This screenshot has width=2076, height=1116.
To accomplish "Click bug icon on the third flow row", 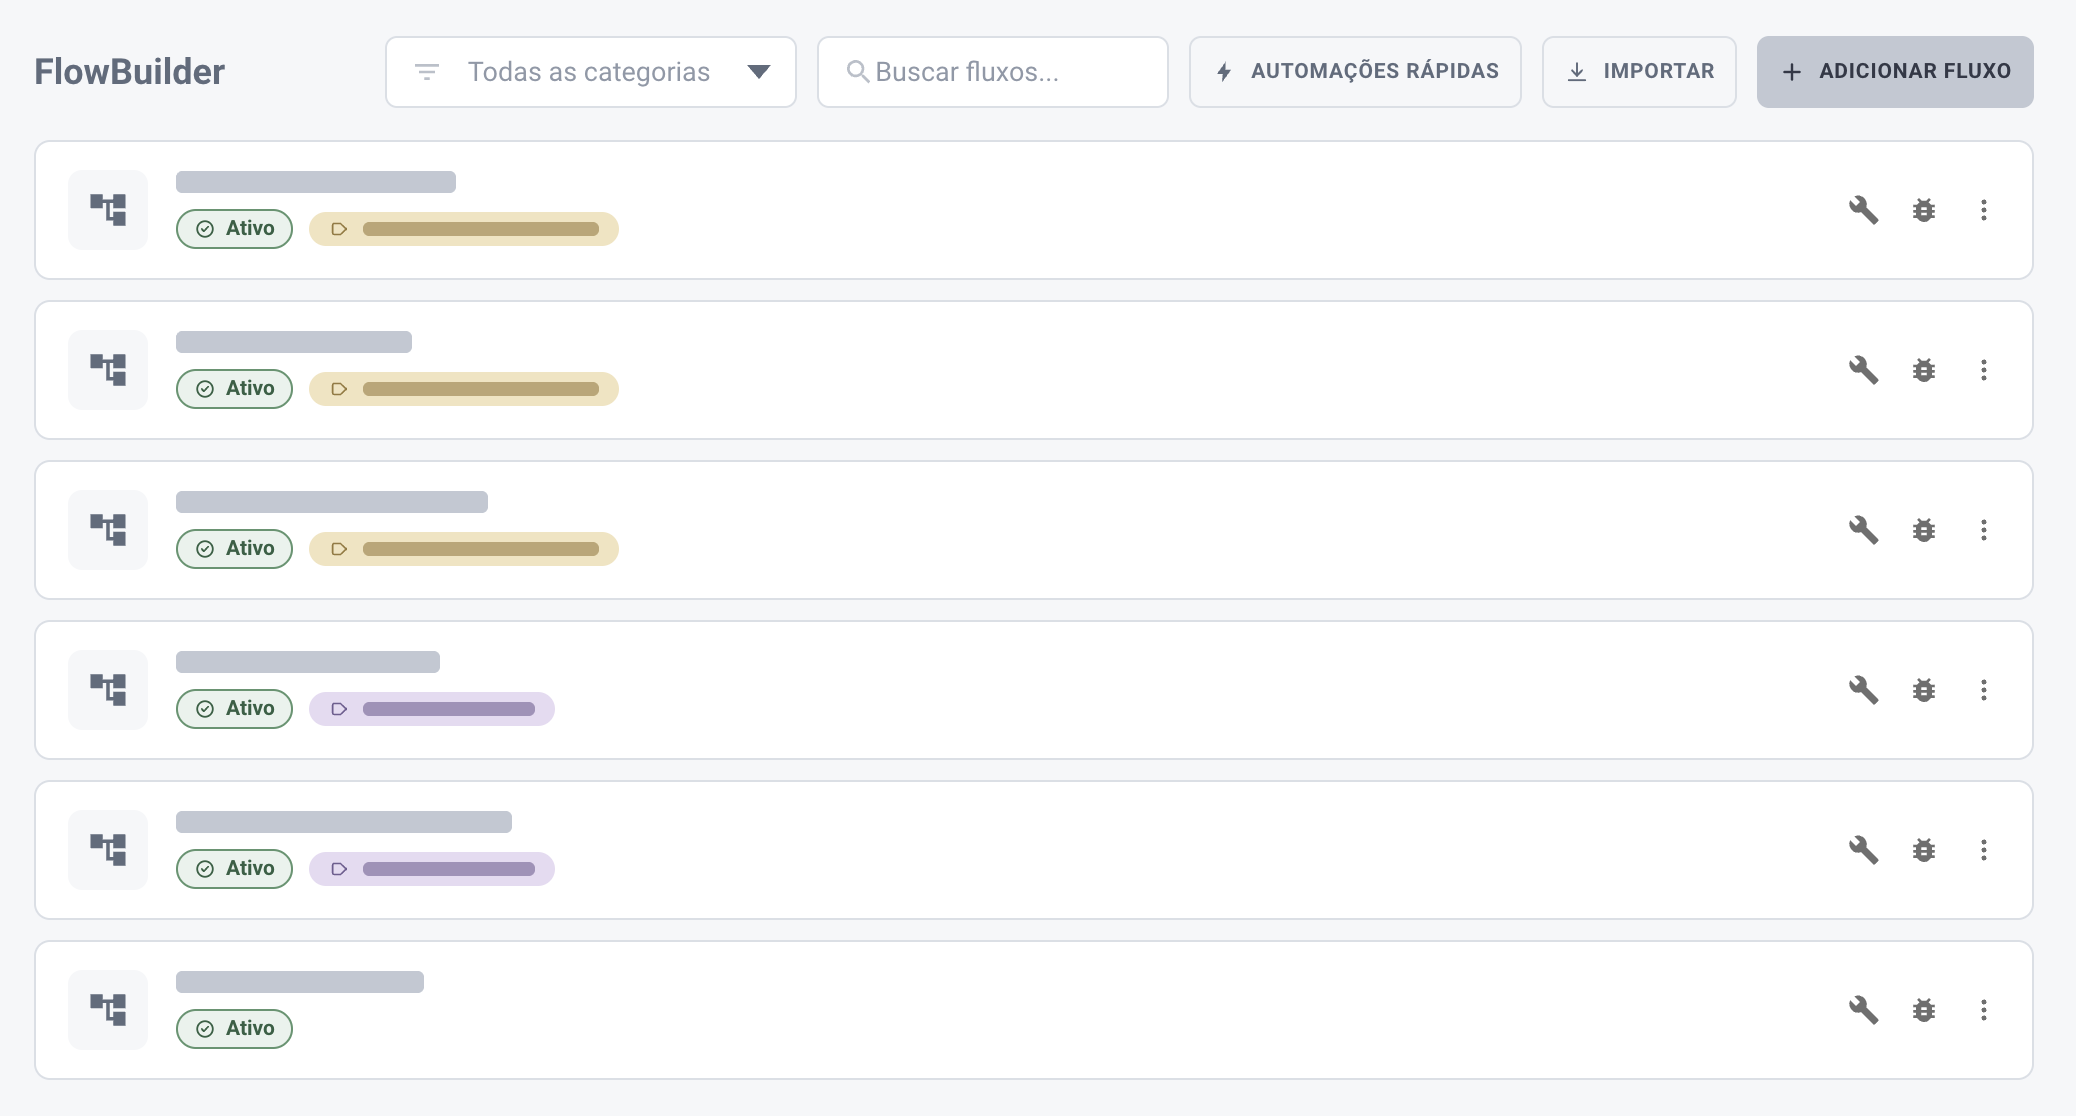I will (1924, 530).
